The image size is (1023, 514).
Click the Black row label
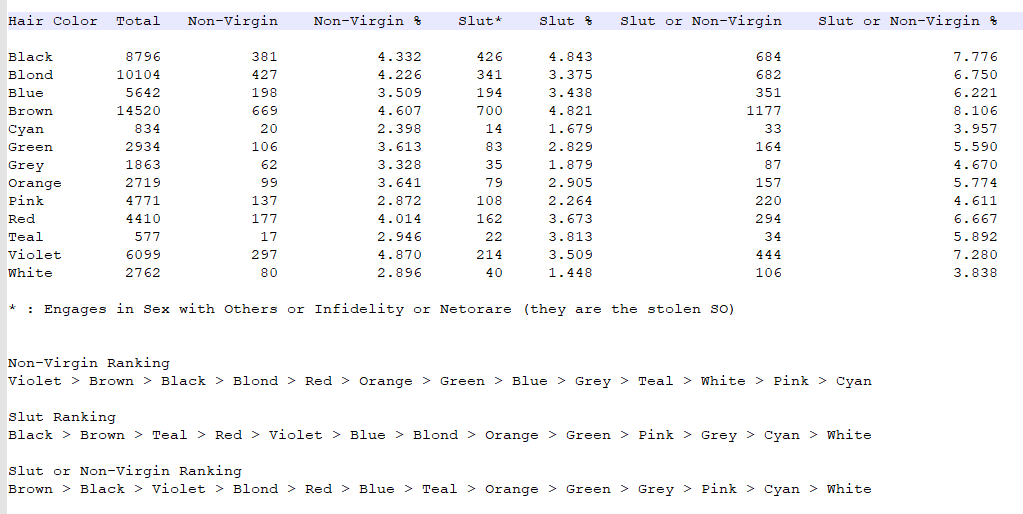point(31,57)
